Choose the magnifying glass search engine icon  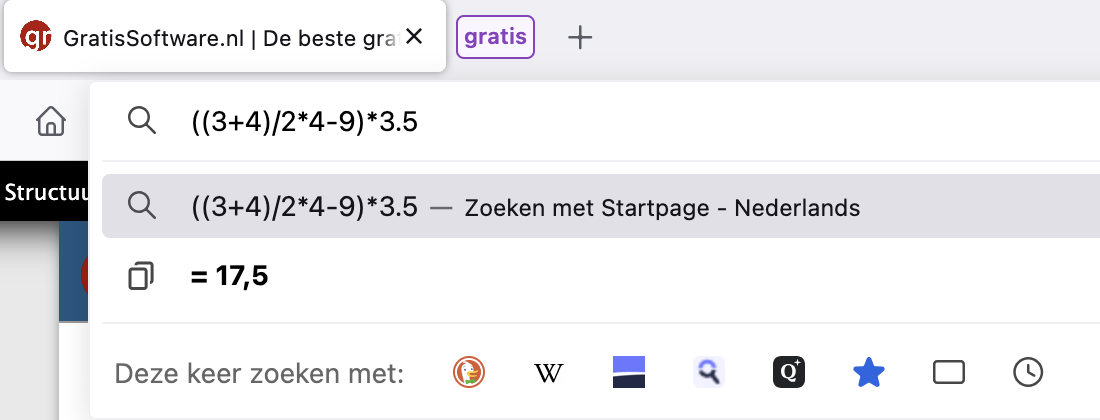click(709, 373)
